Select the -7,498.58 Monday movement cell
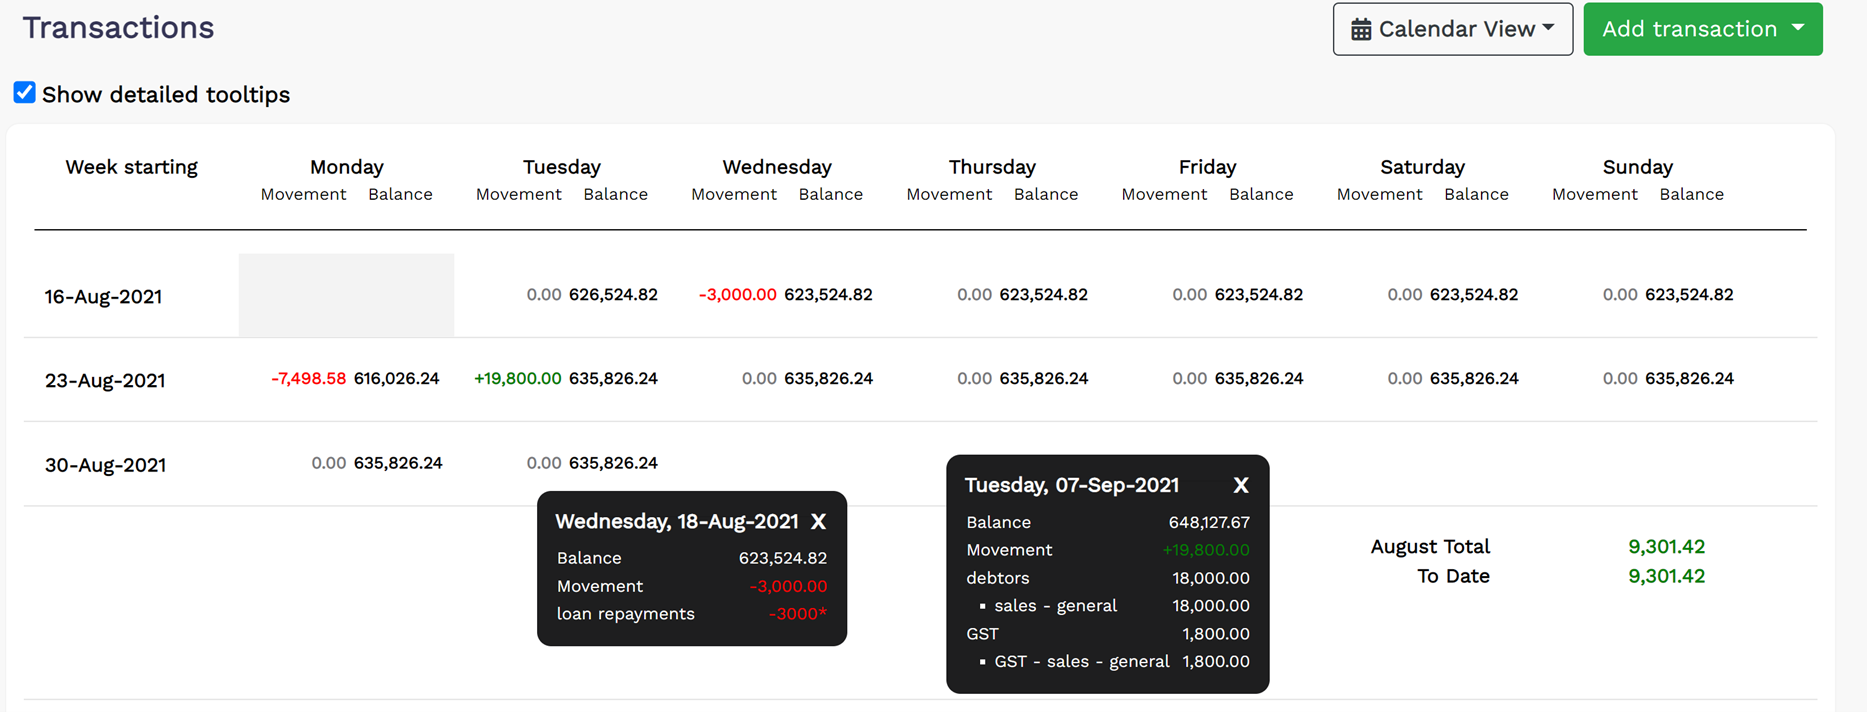The height and width of the screenshot is (712, 1867). [308, 379]
